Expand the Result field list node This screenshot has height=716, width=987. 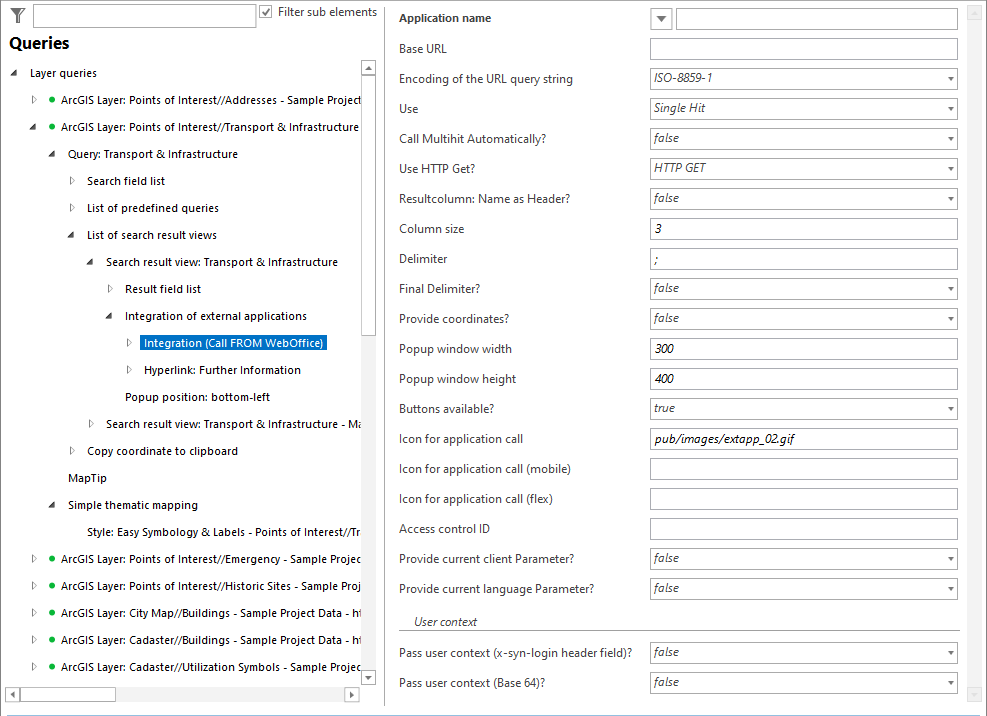110,288
